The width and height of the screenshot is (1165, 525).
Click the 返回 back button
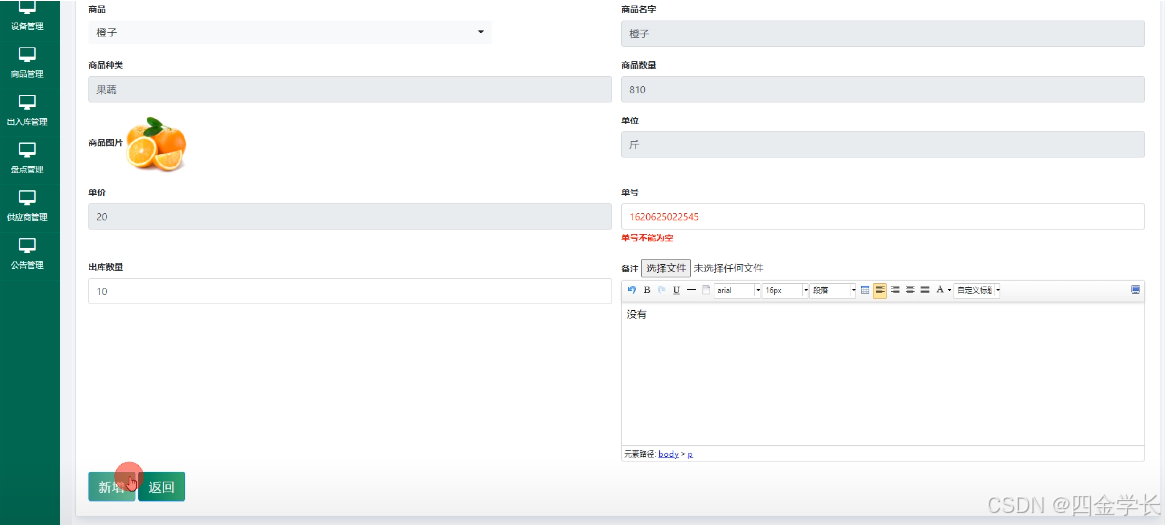tap(161, 487)
